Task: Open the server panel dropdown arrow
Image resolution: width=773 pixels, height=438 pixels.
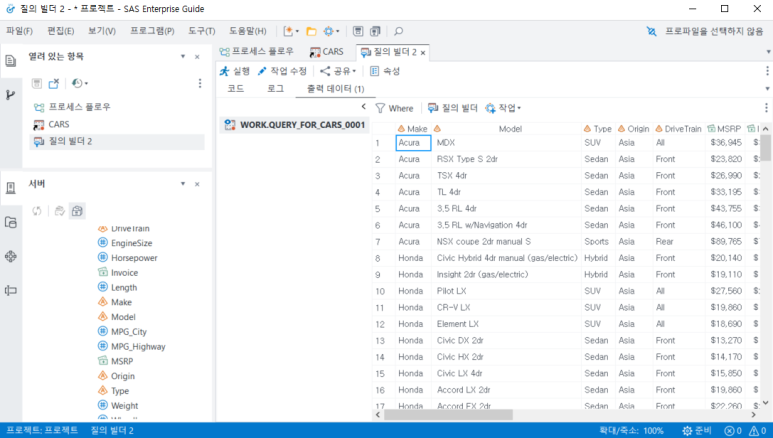Action: [x=183, y=184]
